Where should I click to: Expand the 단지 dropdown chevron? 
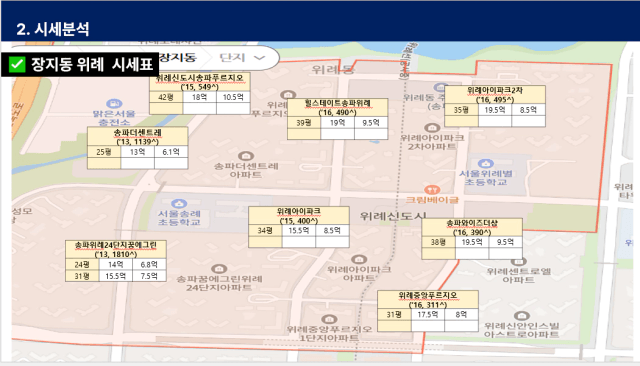tap(260, 58)
